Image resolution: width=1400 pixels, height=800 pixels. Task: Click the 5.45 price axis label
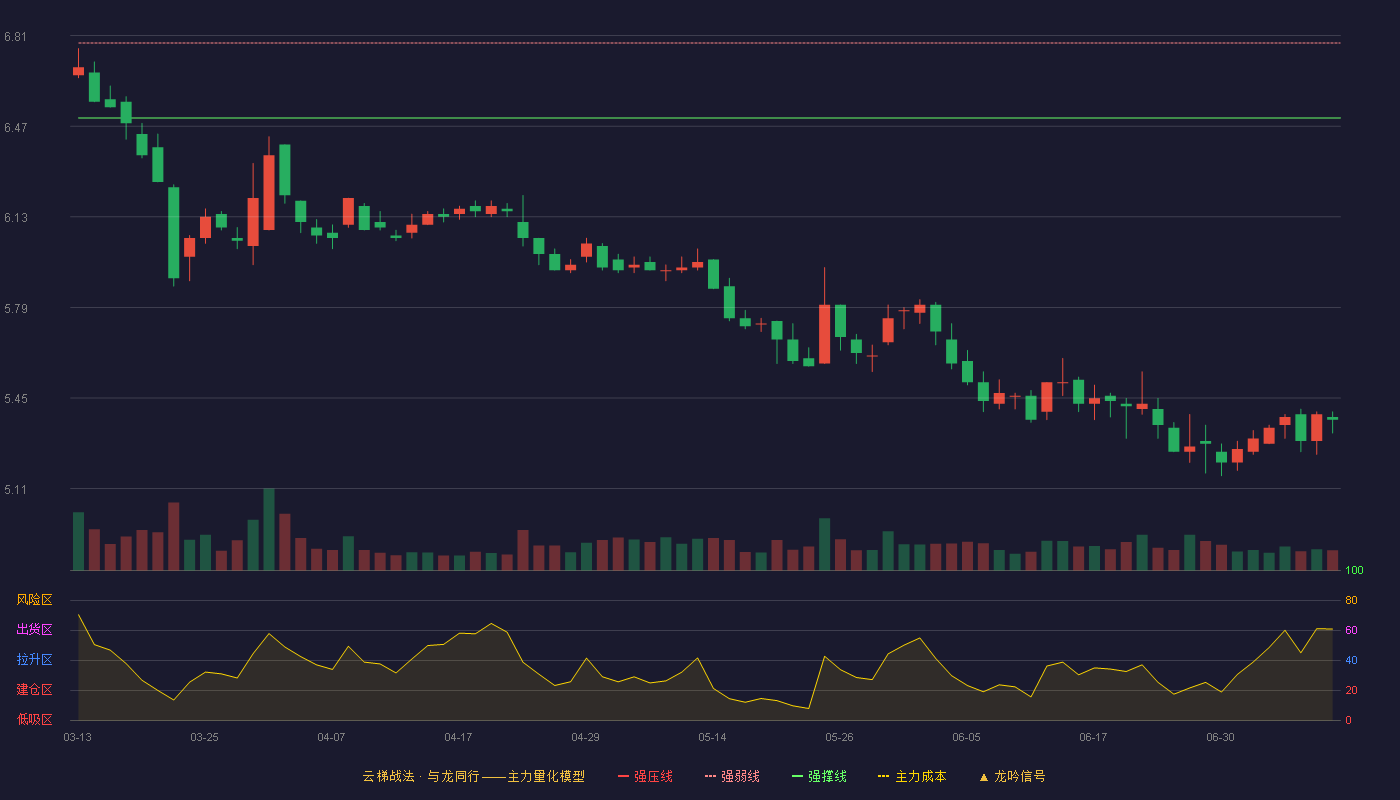pyautogui.click(x=15, y=399)
